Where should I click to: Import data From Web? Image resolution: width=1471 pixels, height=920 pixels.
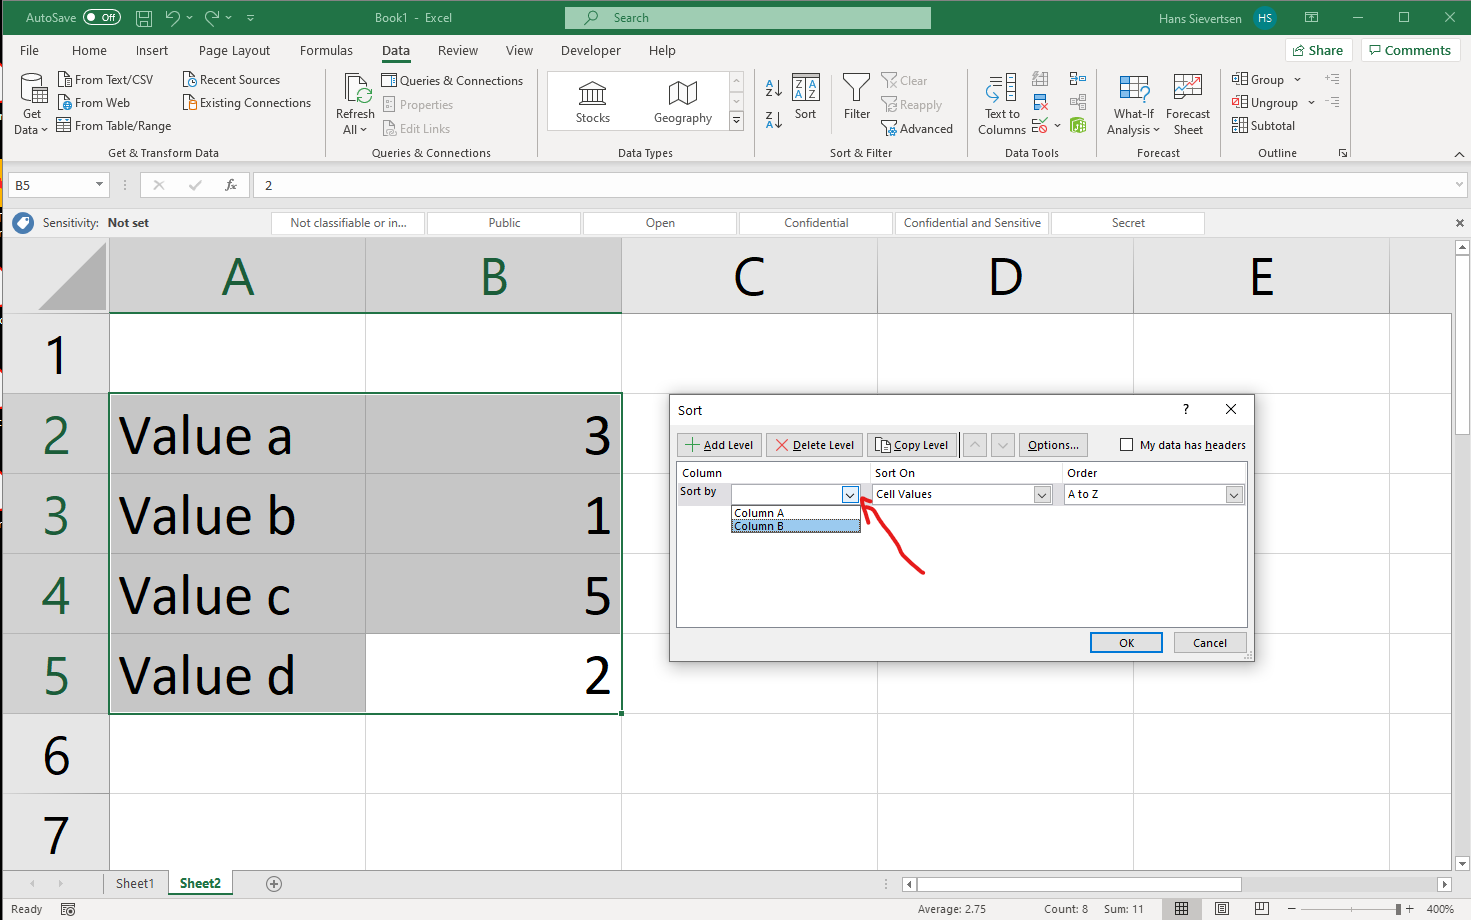[94, 103]
